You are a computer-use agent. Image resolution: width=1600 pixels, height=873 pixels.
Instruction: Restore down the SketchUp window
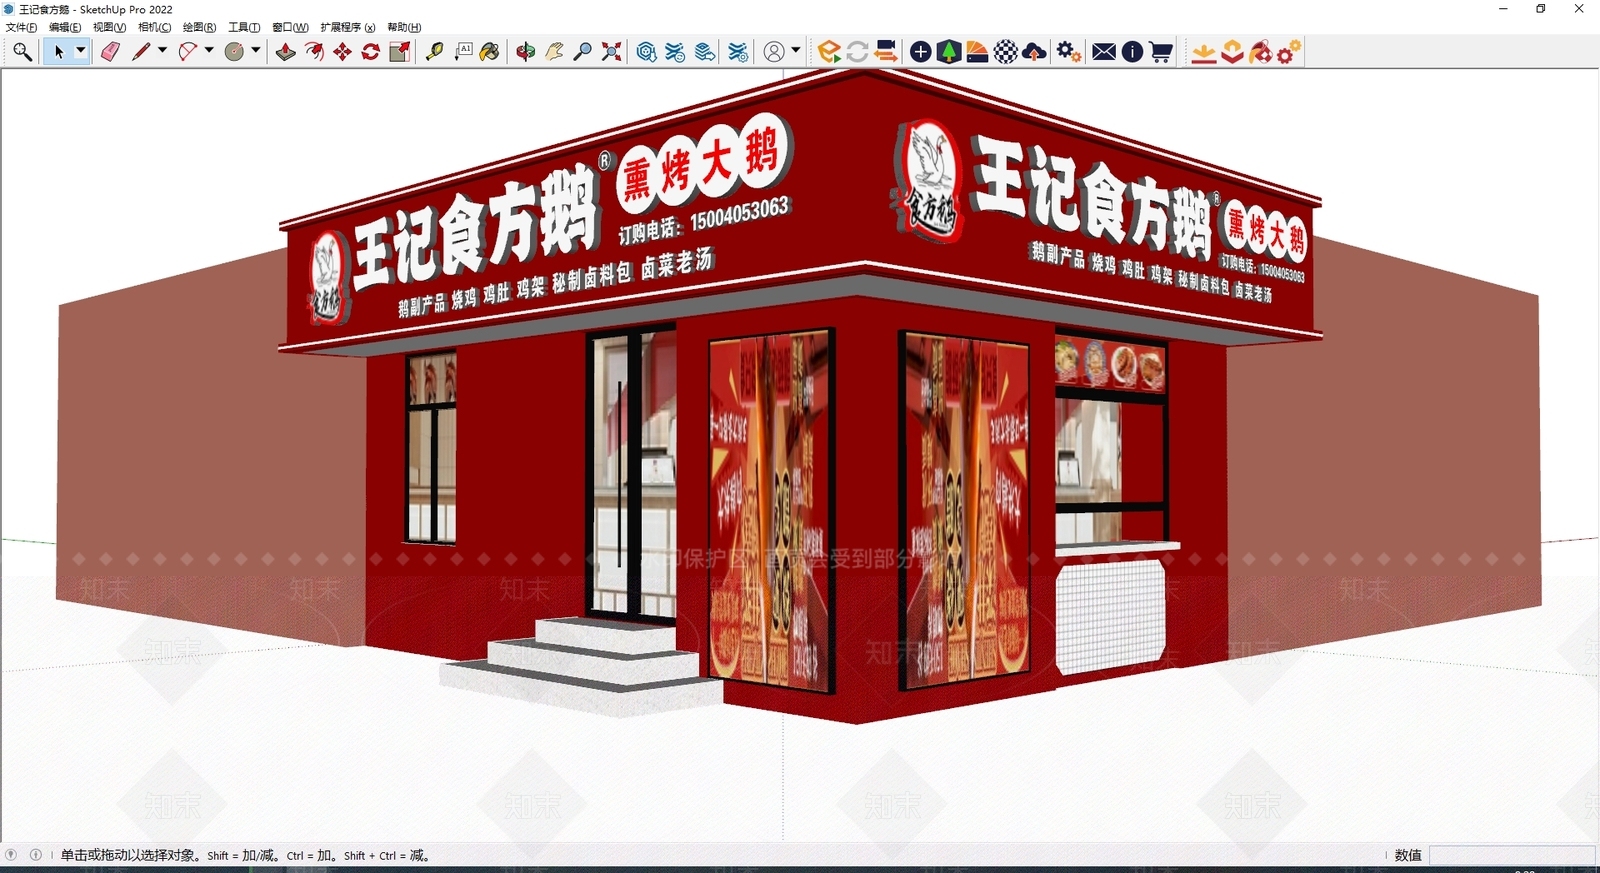tap(1541, 9)
